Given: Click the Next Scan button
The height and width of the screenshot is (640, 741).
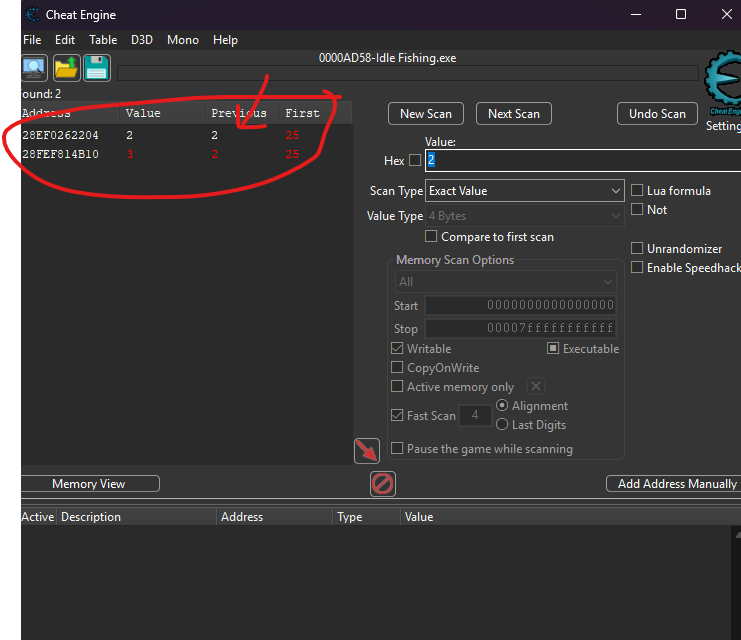Looking at the screenshot, I should click(513, 114).
